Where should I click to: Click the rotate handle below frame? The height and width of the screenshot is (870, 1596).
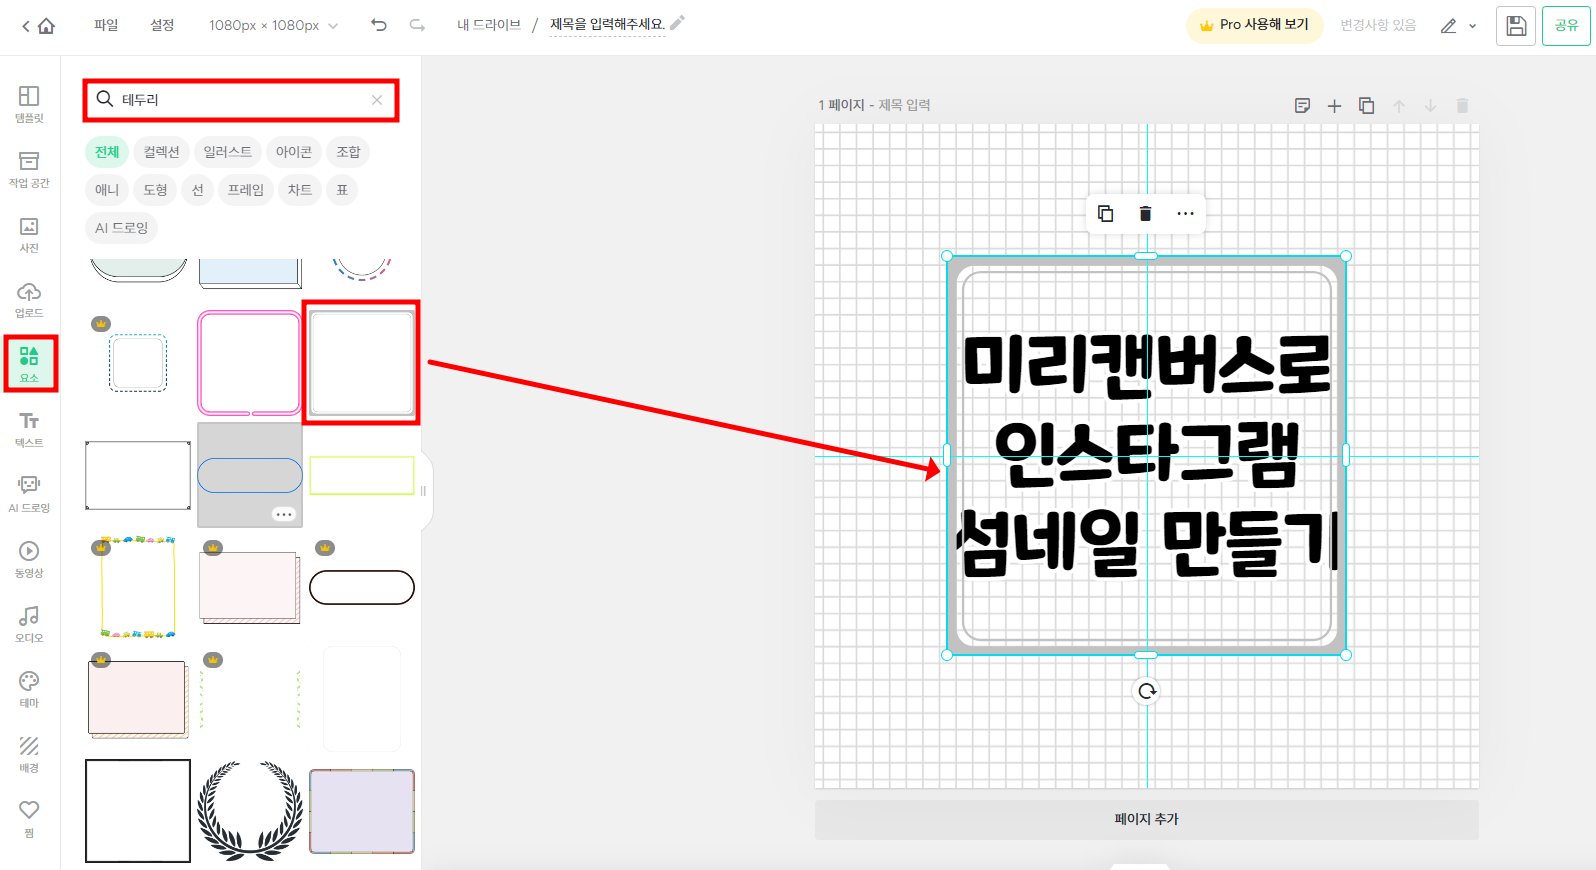pyautogui.click(x=1146, y=691)
